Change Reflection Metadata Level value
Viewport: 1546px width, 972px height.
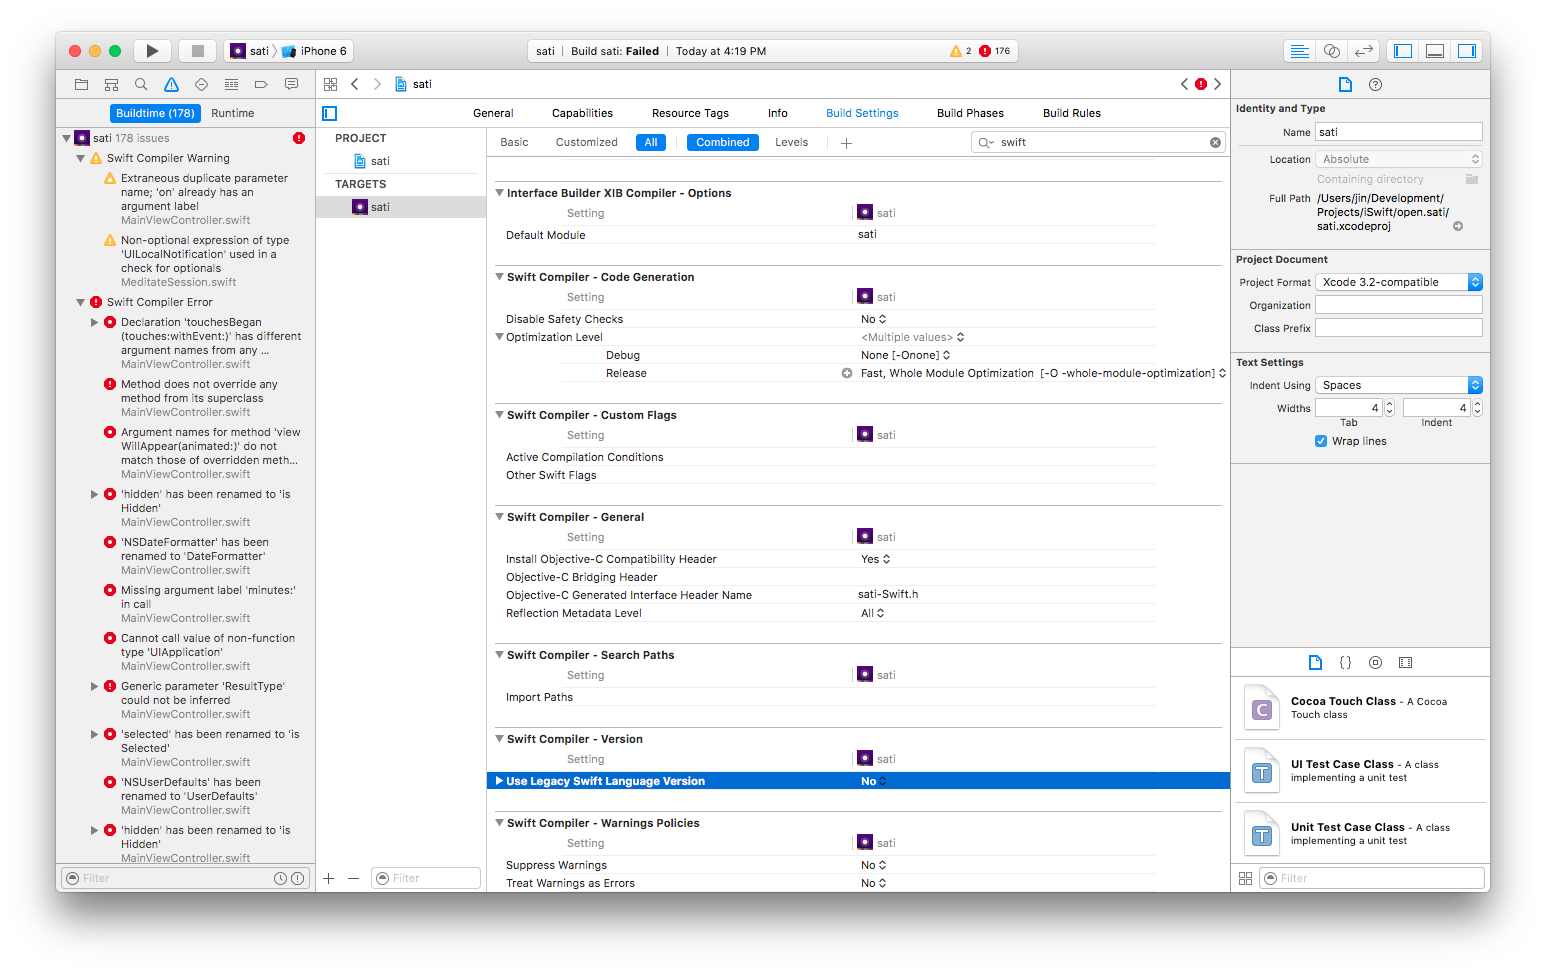tap(873, 613)
